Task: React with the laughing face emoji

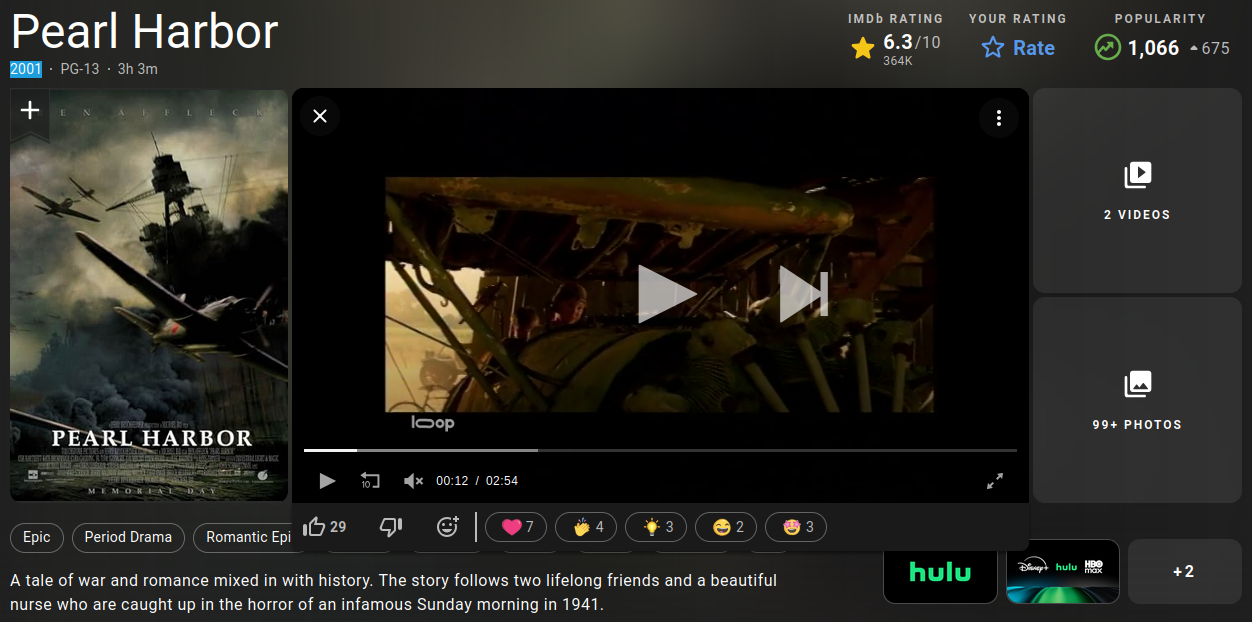Action: (726, 527)
